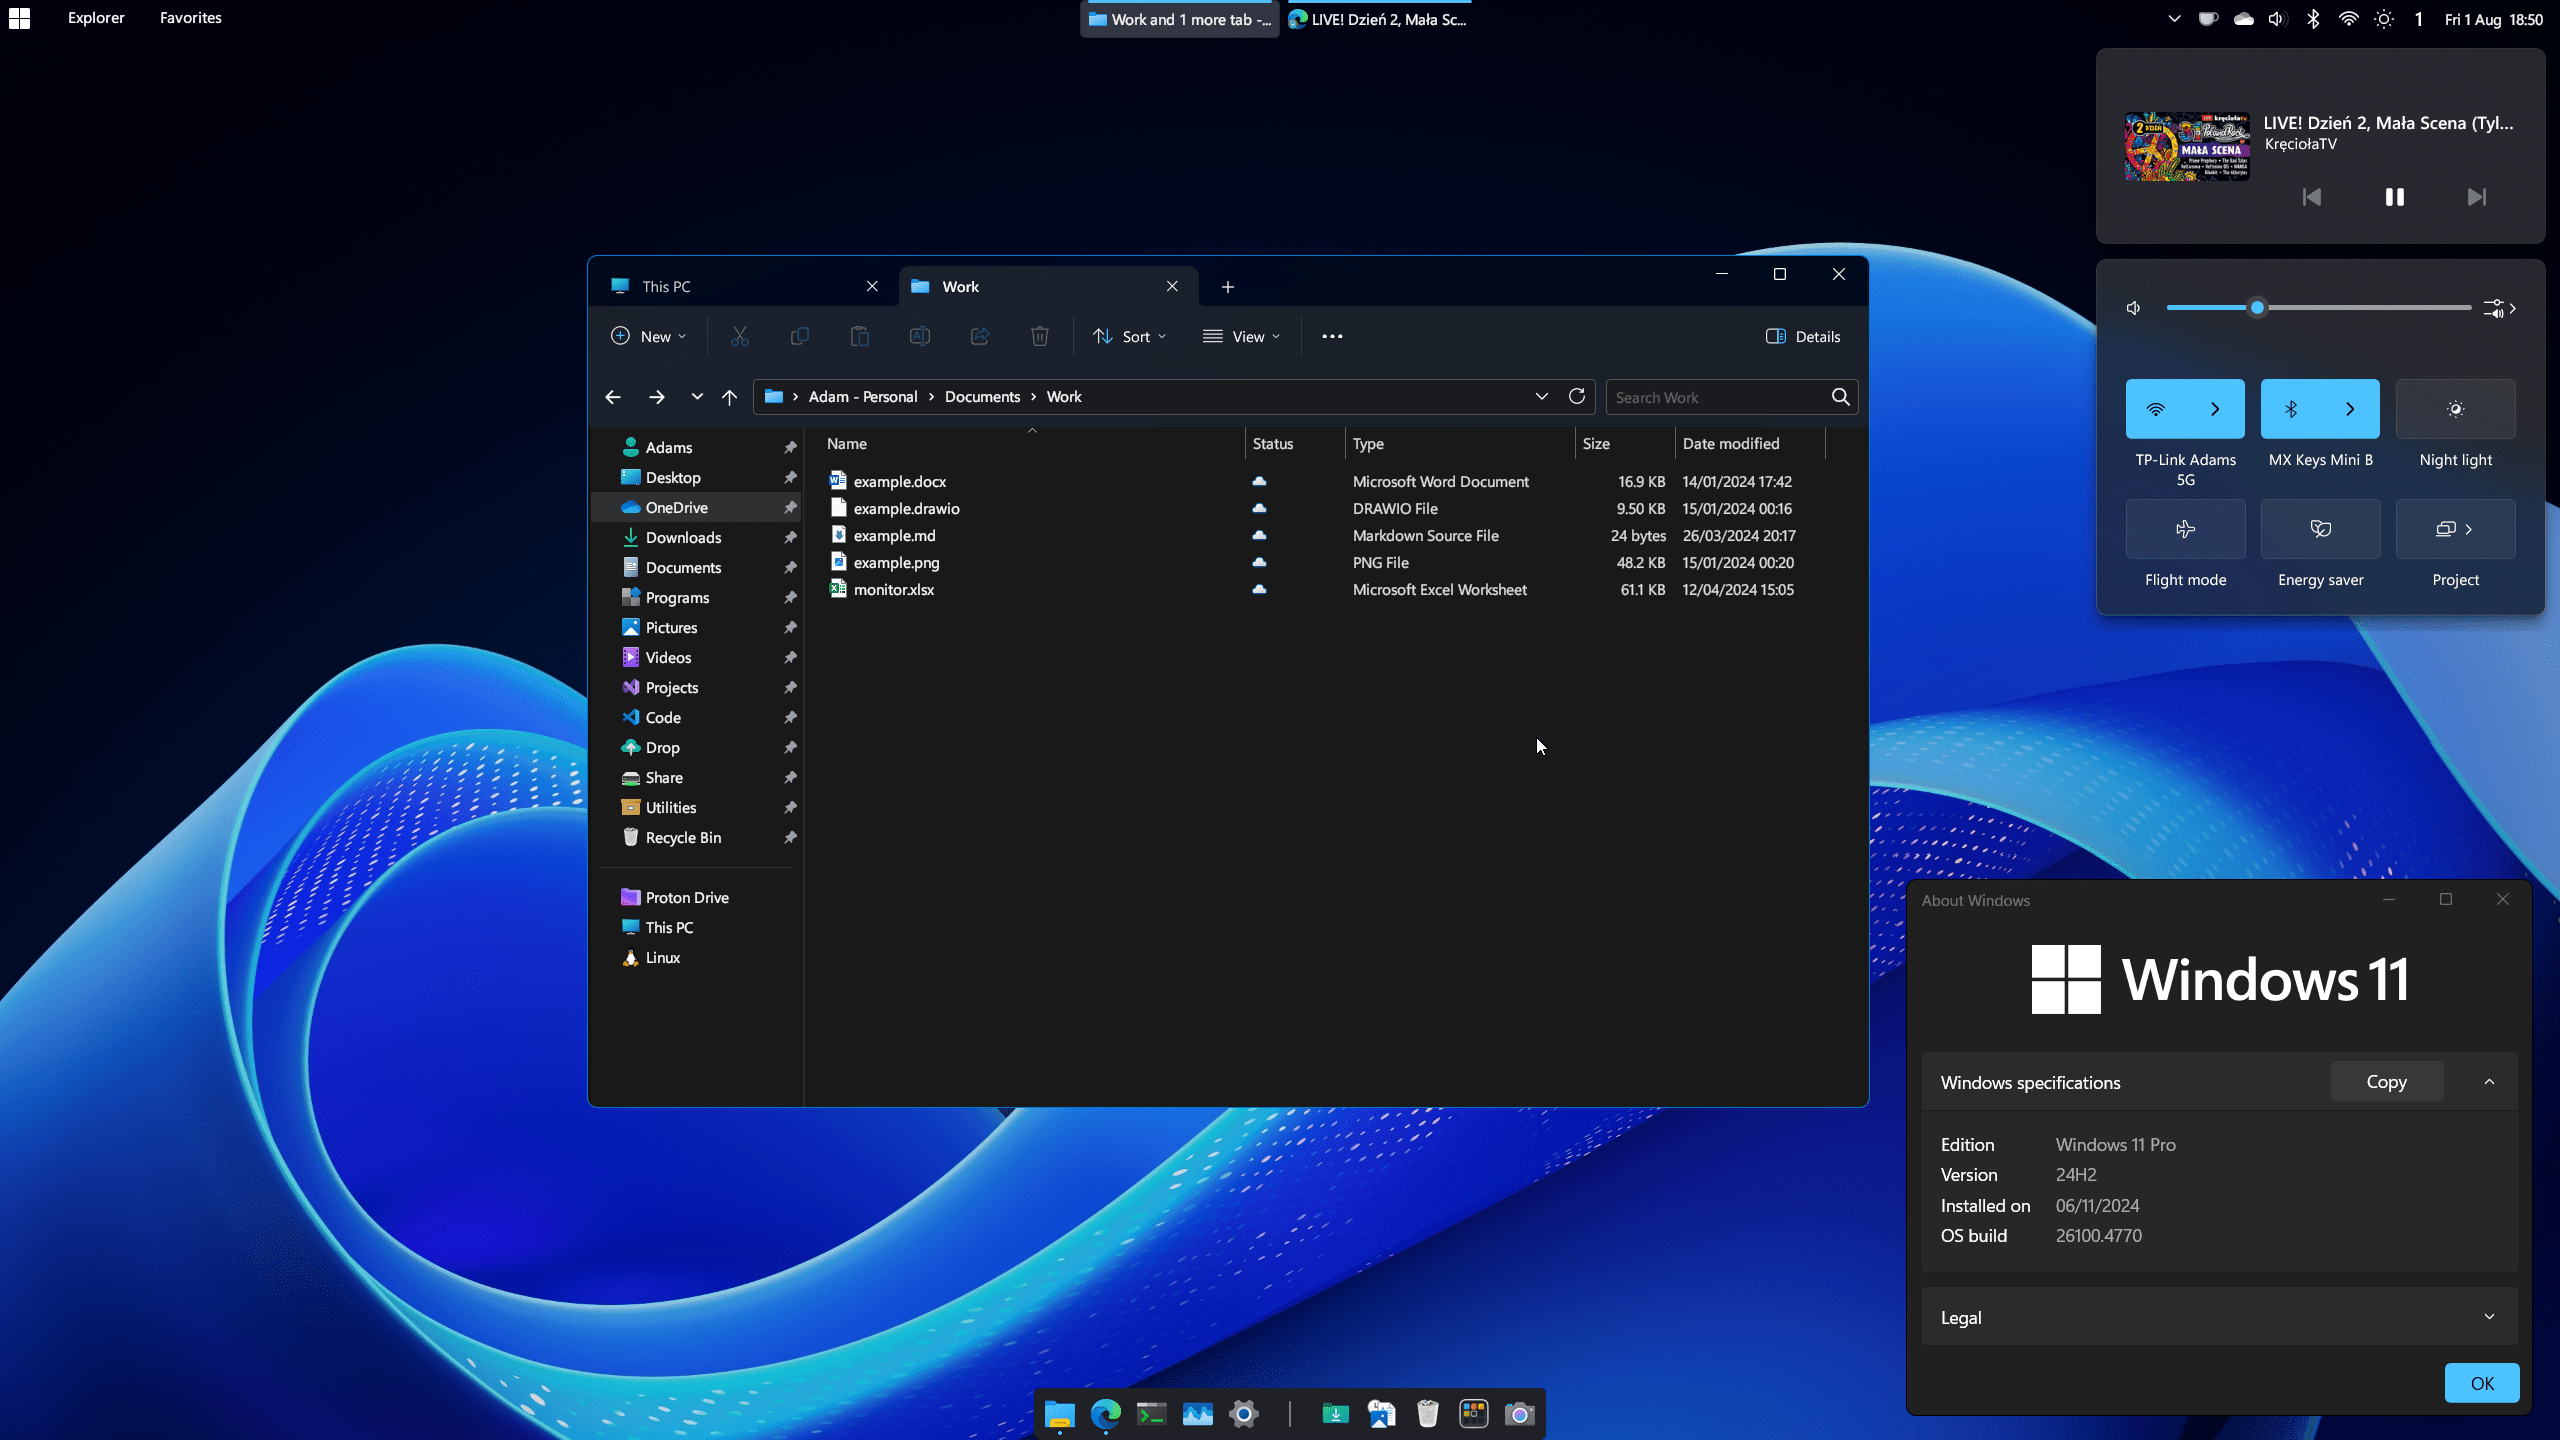2560x1440 pixels.
Task: Turn on Energy saver tile
Action: [x=2320, y=529]
